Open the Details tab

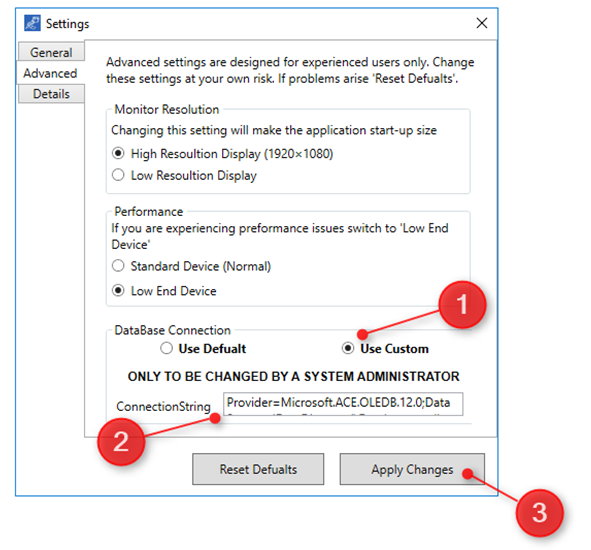[51, 94]
